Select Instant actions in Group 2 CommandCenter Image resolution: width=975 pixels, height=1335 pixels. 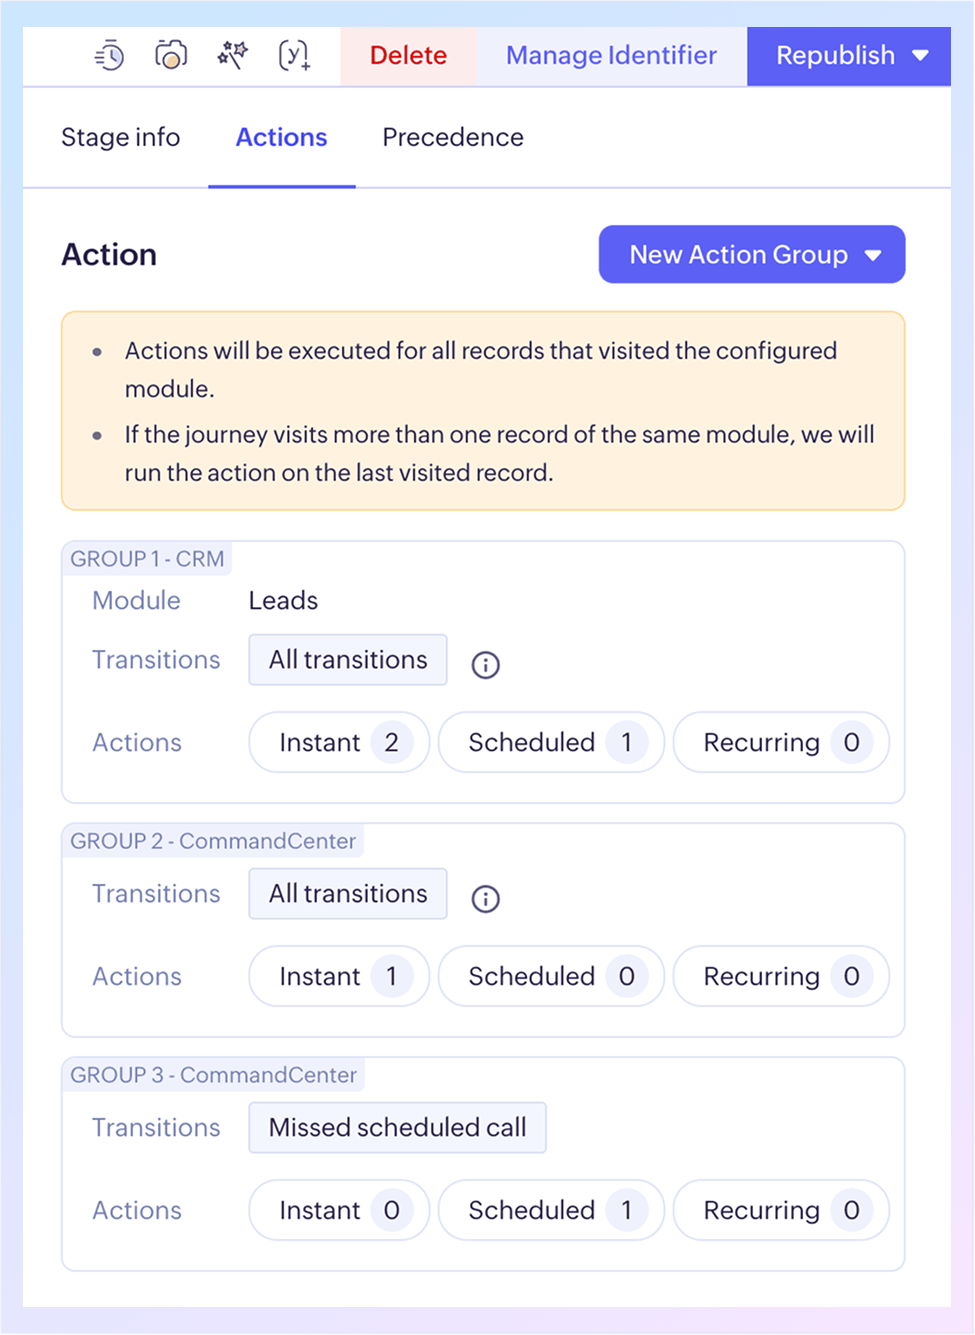(x=339, y=977)
